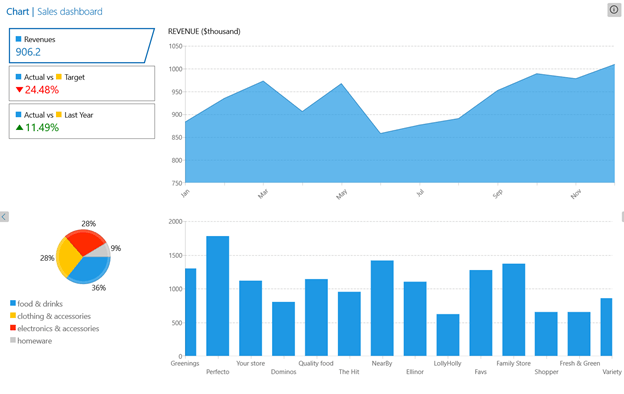Click the electronics & accessories legend label
The height and width of the screenshot is (394, 624).
click(58, 328)
